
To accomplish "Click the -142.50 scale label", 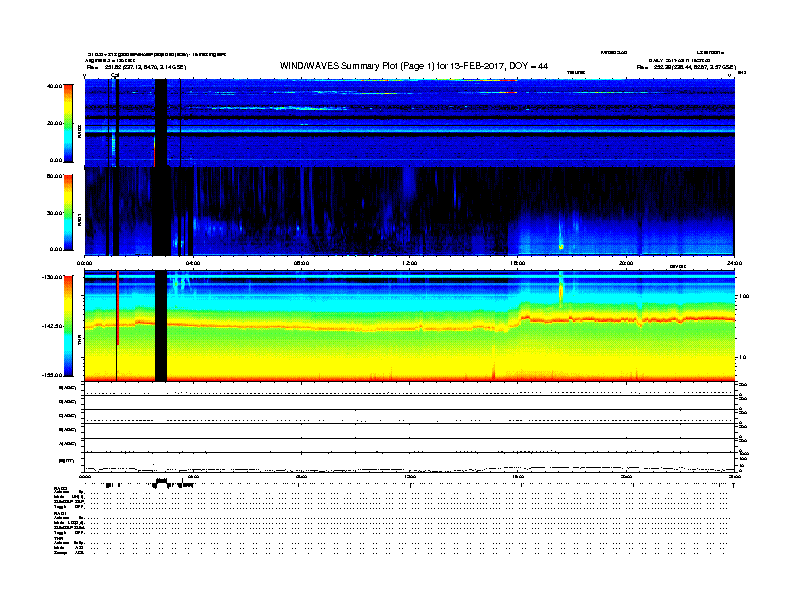I will [52, 326].
